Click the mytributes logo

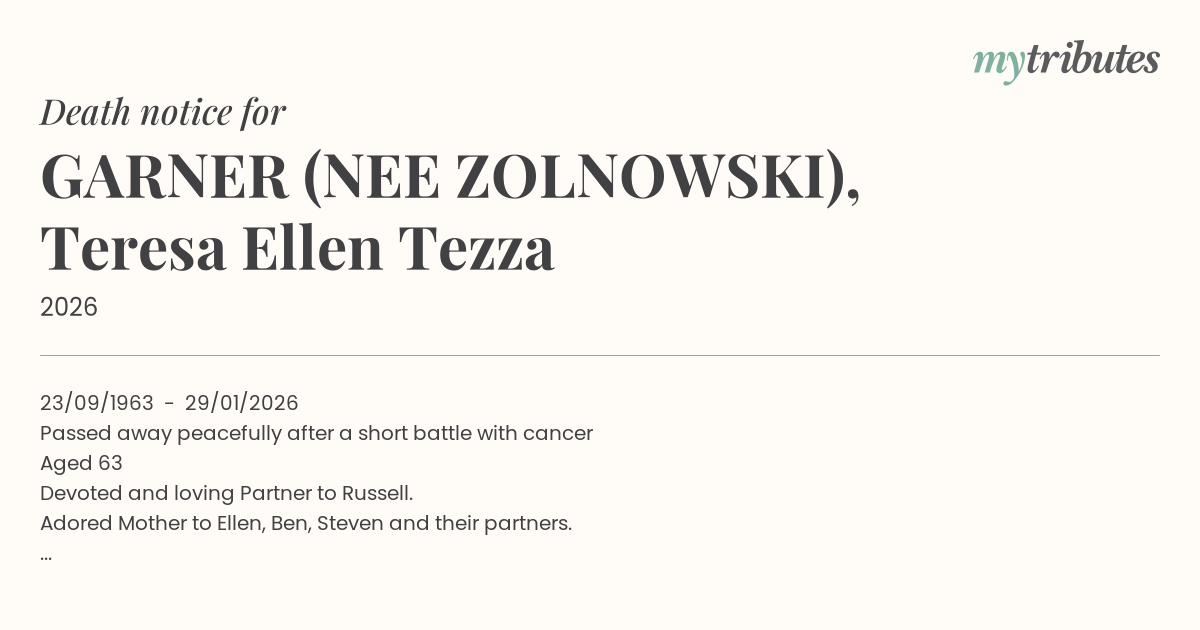point(1066,61)
